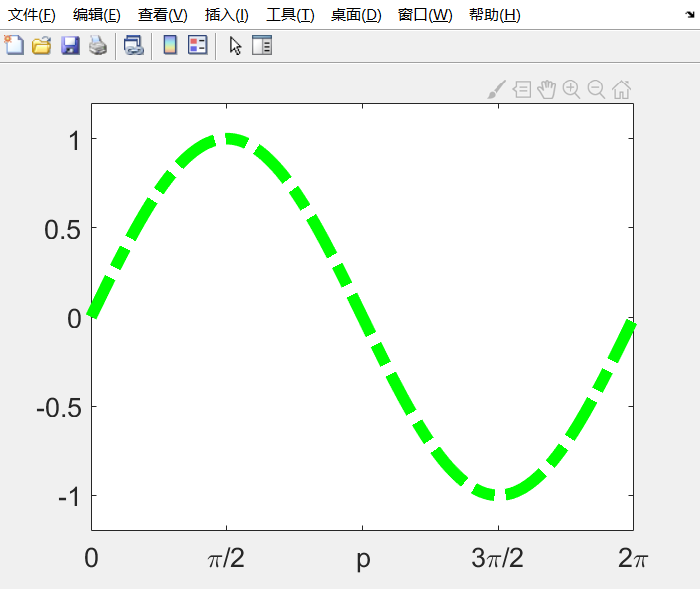Print the figure with the printer icon

[98, 46]
